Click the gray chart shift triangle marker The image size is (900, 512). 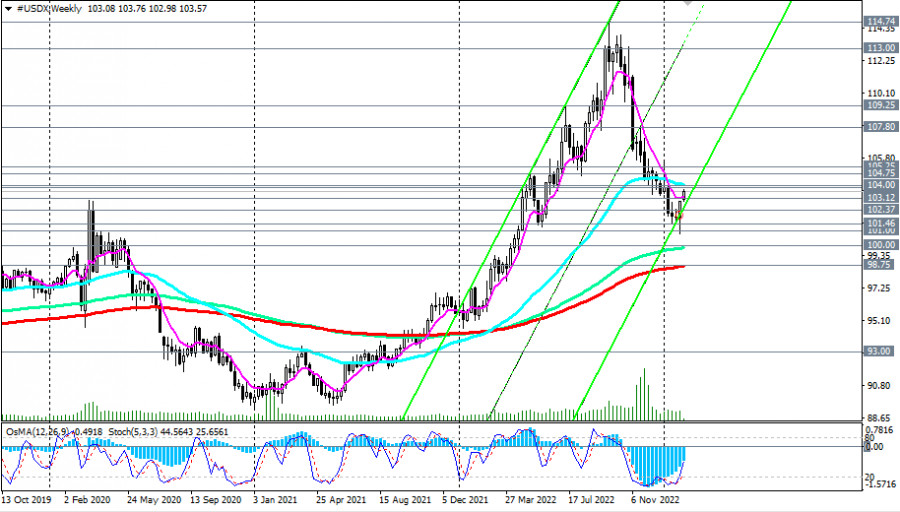pos(688,3)
